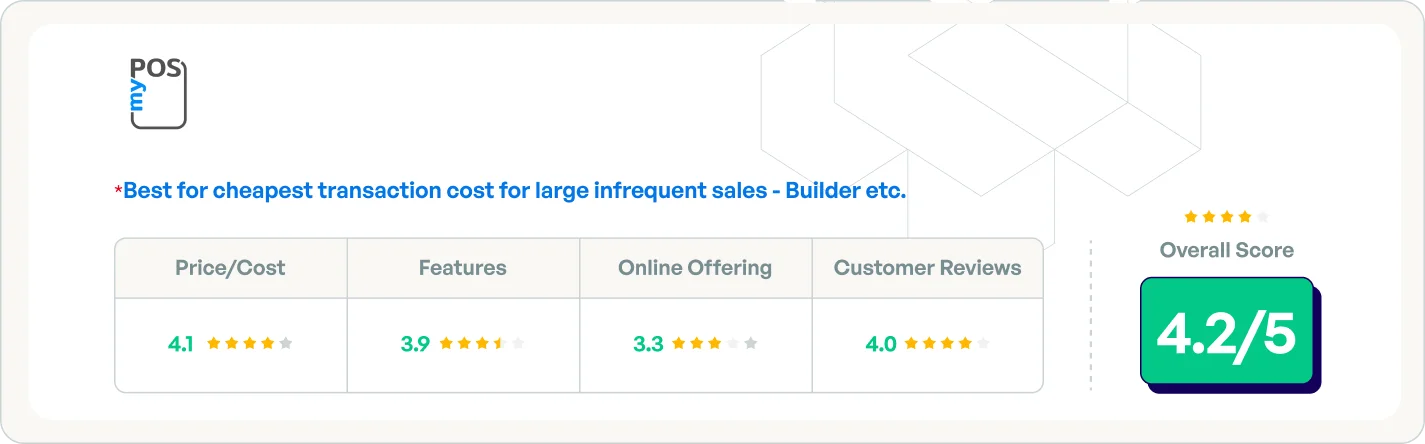Image resolution: width=1425 pixels, height=444 pixels.
Task: Select the Online Offering column header
Action: [695, 268]
